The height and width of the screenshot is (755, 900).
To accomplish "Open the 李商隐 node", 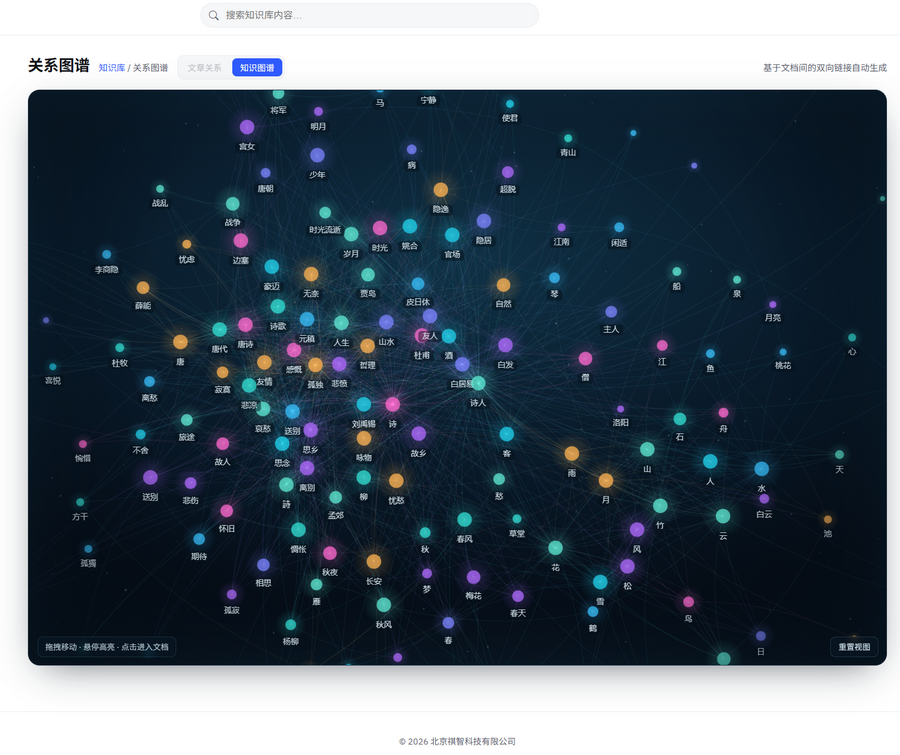I will click(x=107, y=254).
